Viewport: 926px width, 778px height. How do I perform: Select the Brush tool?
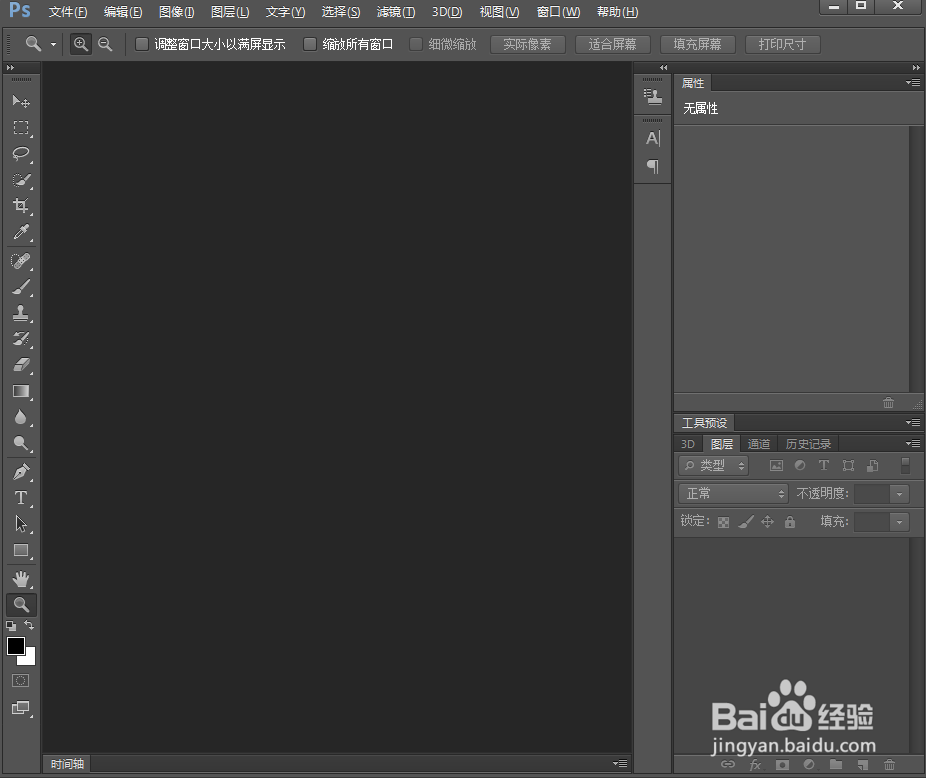[x=21, y=287]
